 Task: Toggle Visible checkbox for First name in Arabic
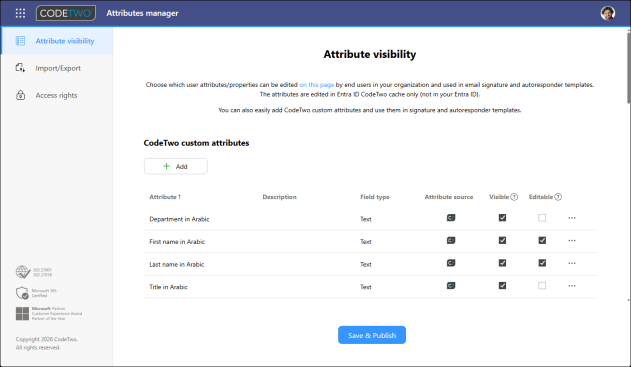(502, 240)
